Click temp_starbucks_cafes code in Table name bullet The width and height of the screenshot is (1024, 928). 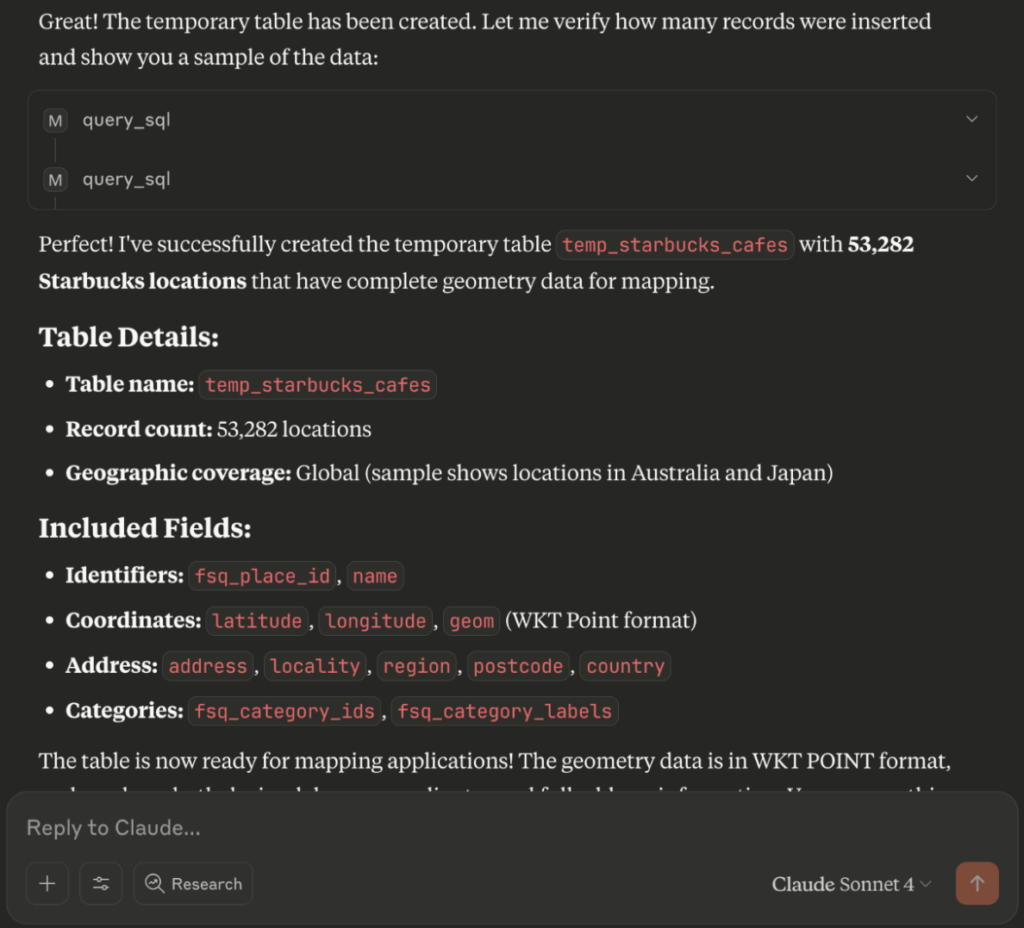tap(318, 385)
